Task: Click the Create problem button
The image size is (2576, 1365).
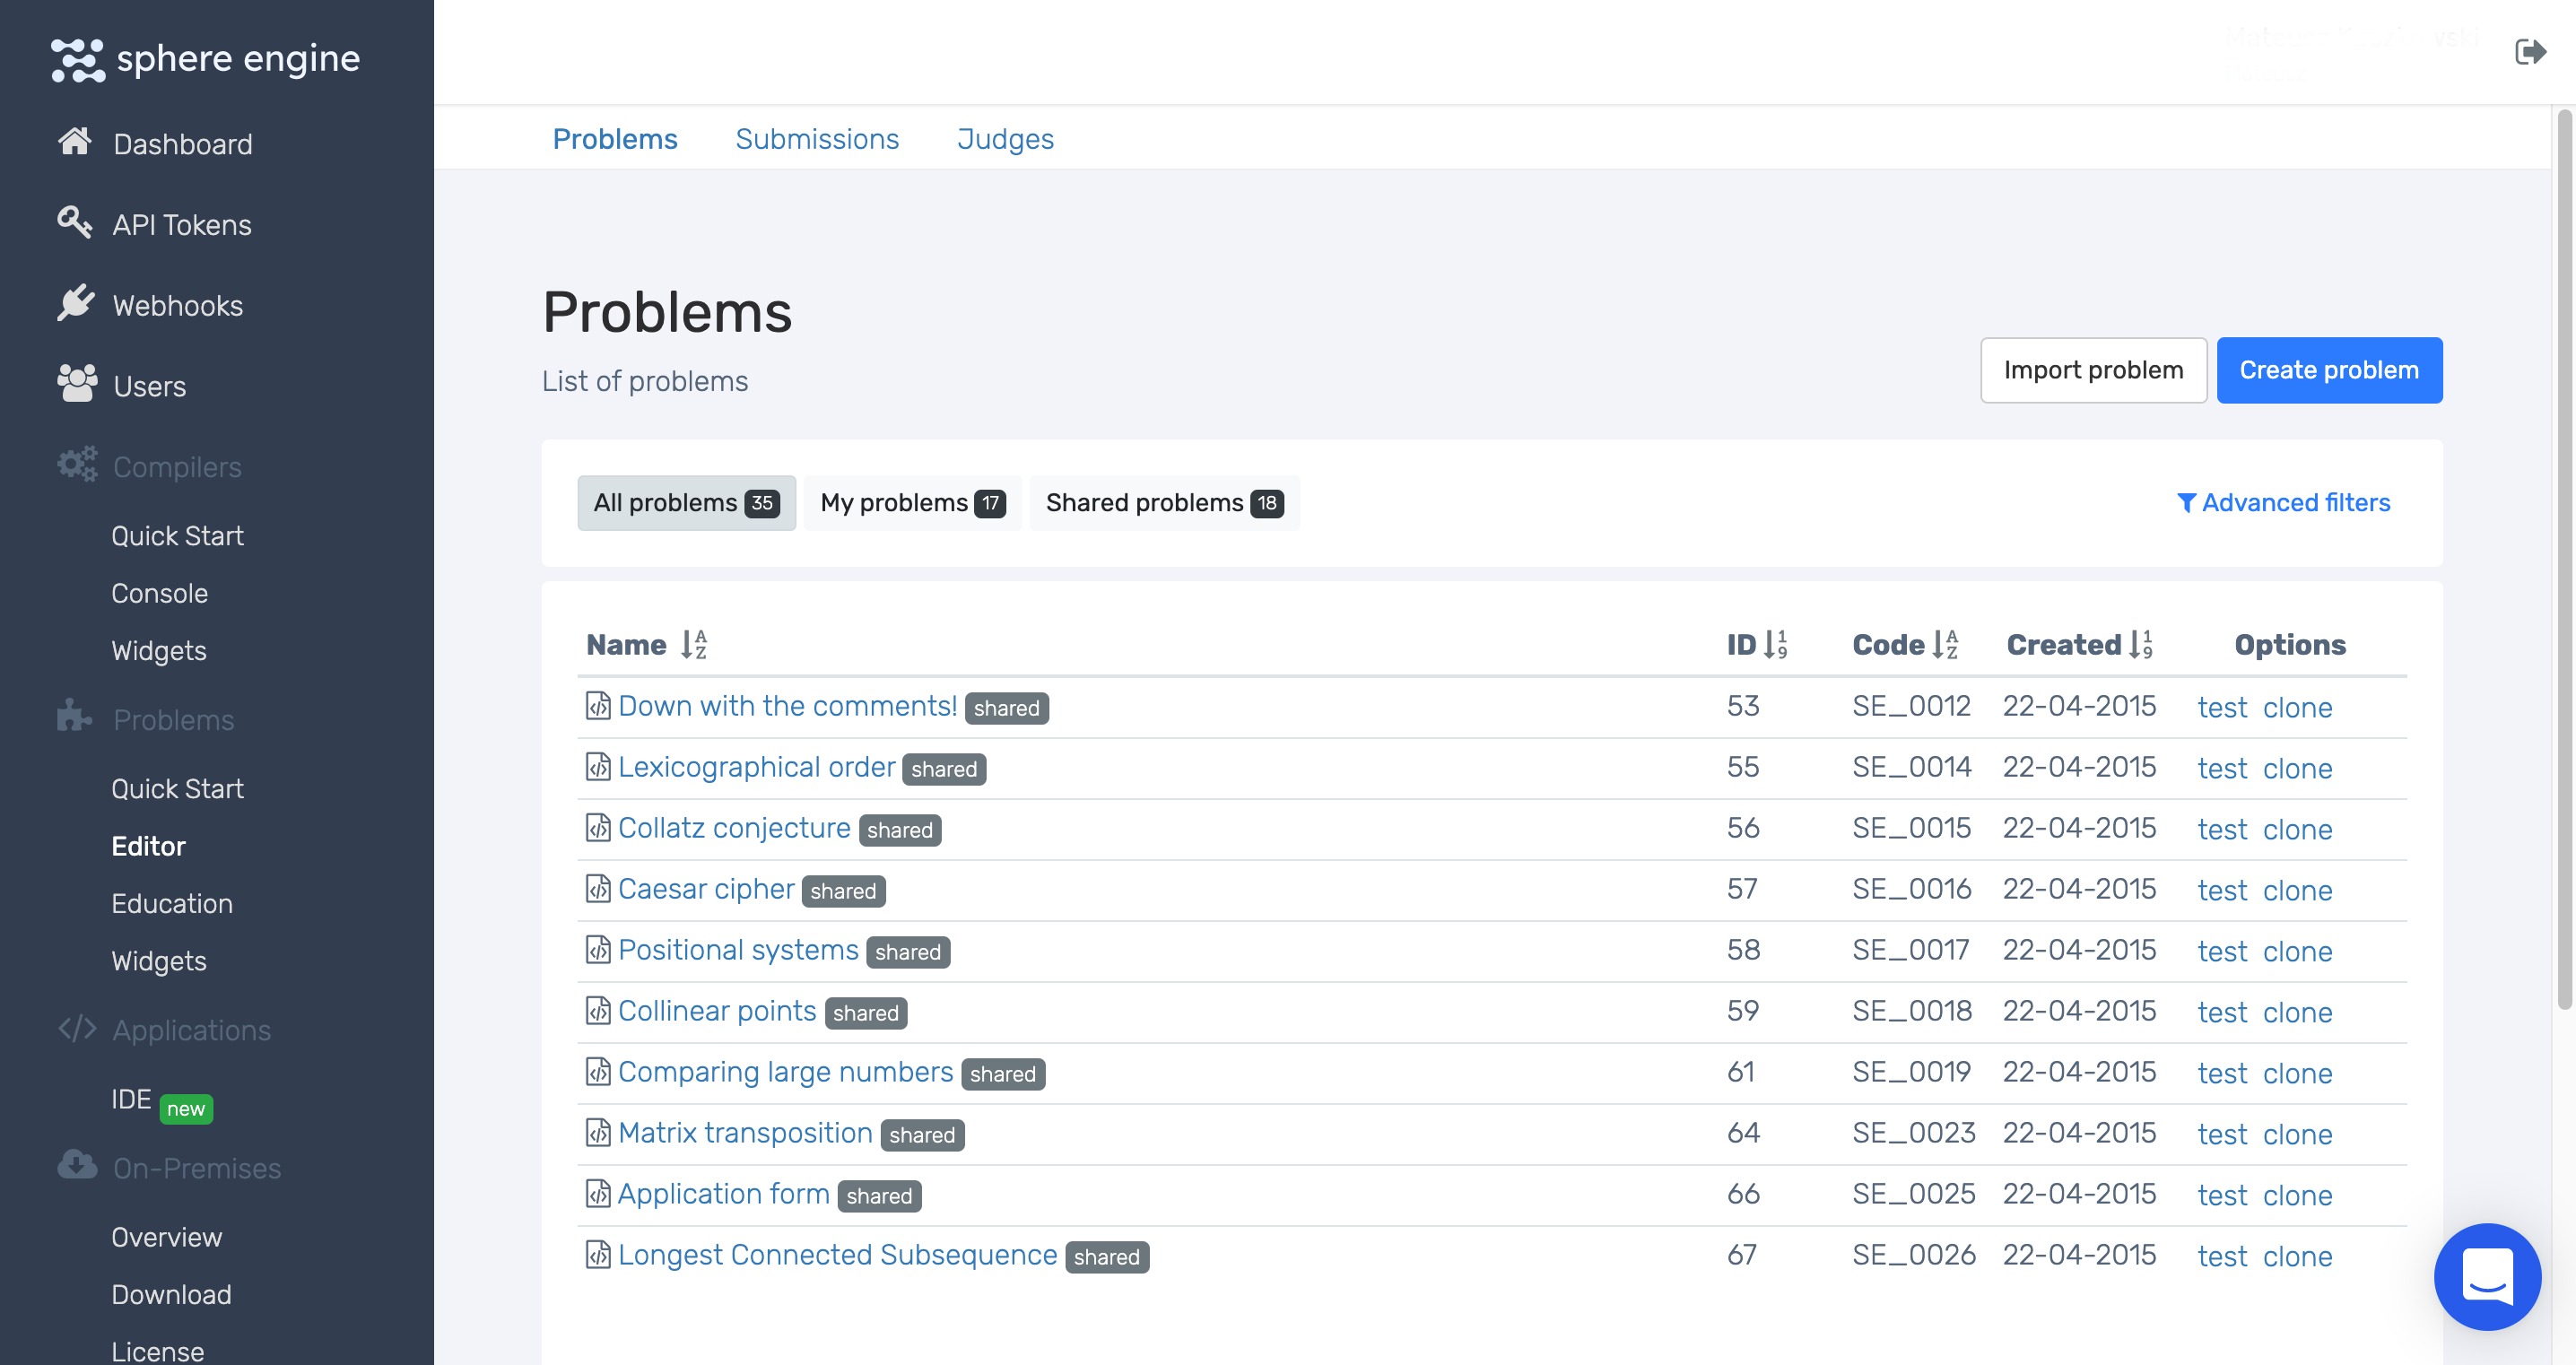Action: click(x=2328, y=370)
